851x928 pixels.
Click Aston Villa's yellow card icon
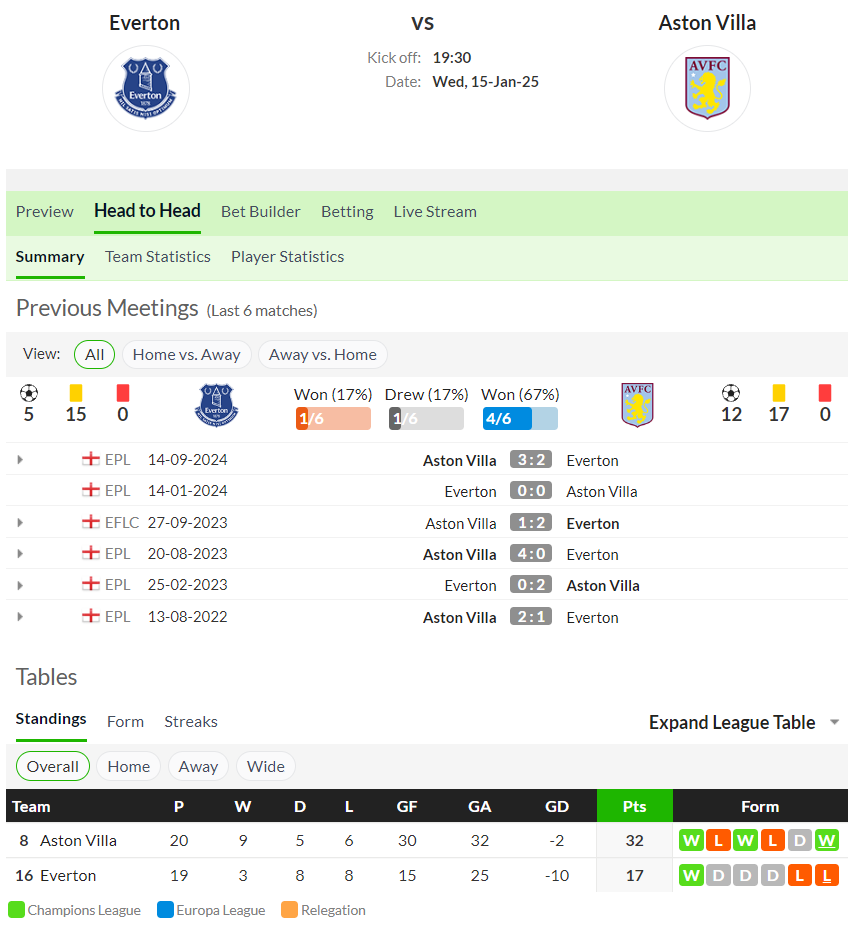[x=779, y=394]
